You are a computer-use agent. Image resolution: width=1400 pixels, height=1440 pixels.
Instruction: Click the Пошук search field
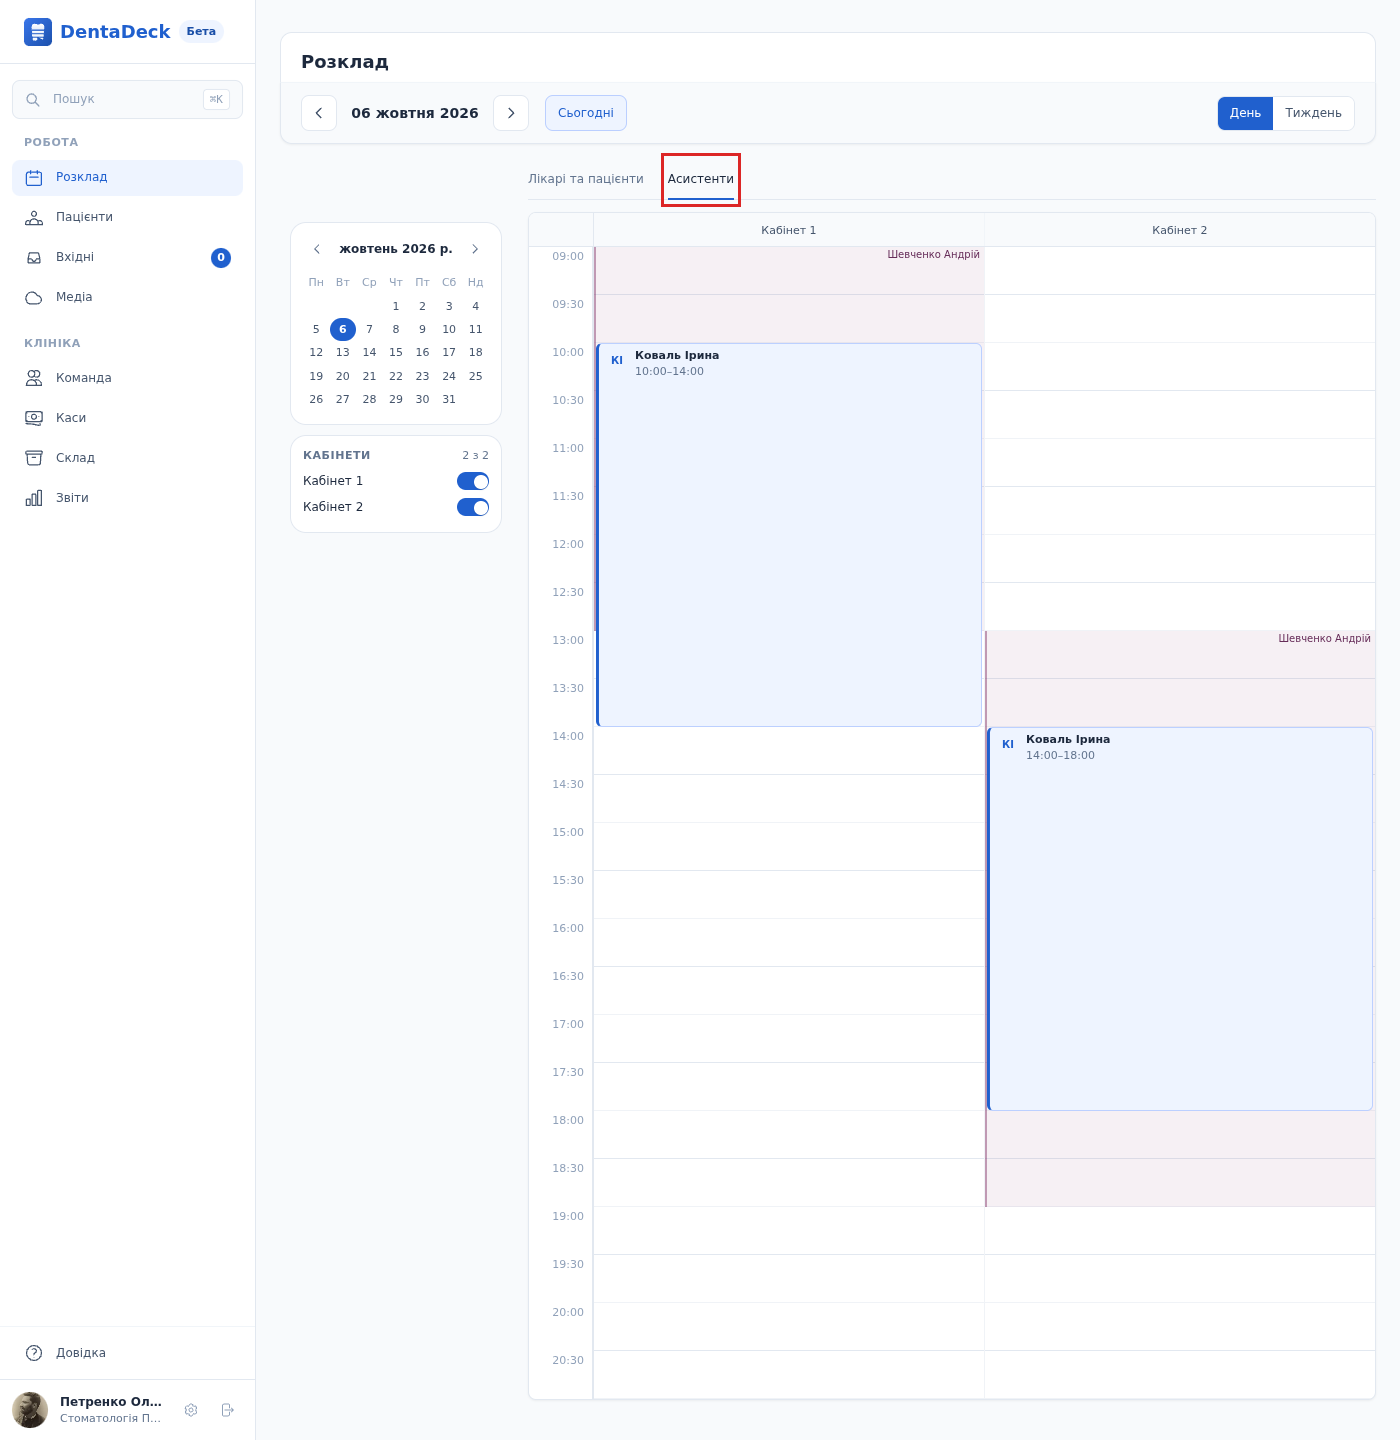[127, 100]
